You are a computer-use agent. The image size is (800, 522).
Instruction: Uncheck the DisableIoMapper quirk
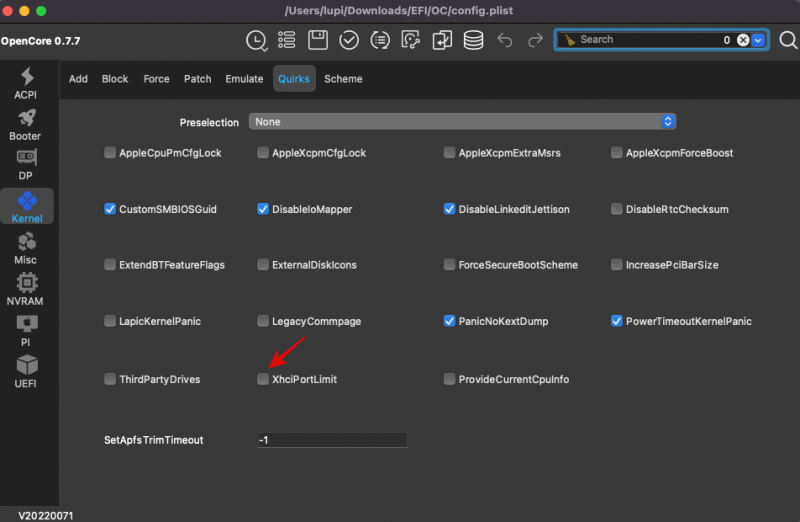click(x=263, y=210)
